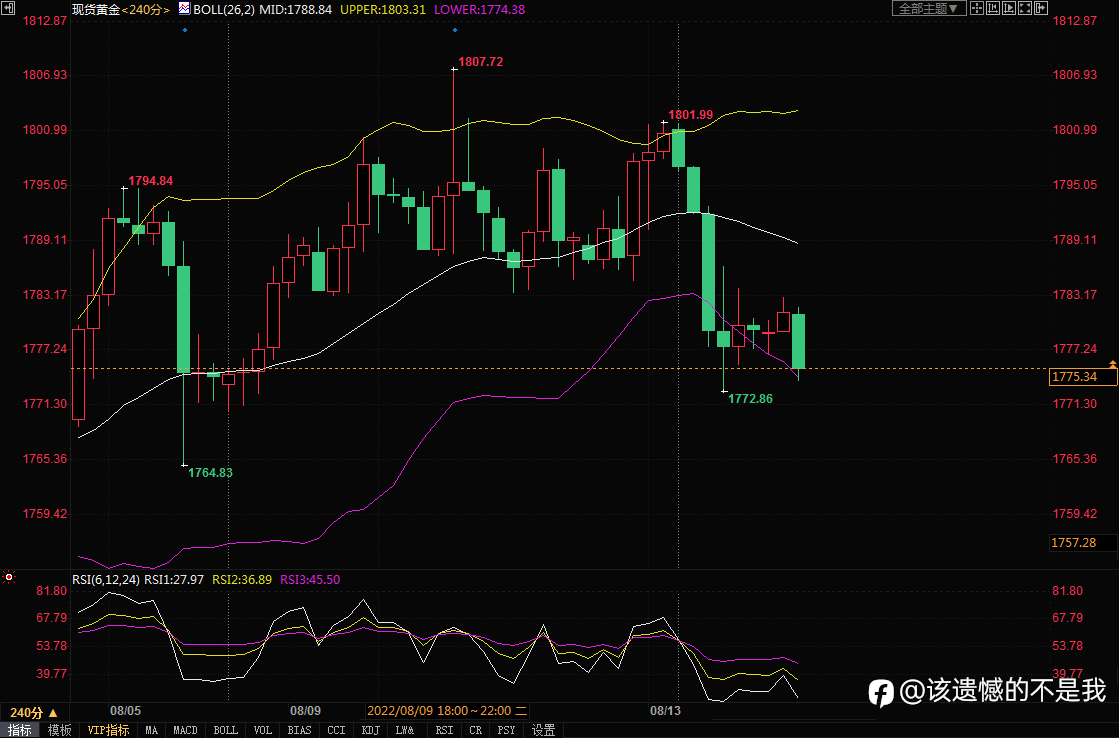Click the crosshair cursor icon

point(977,8)
